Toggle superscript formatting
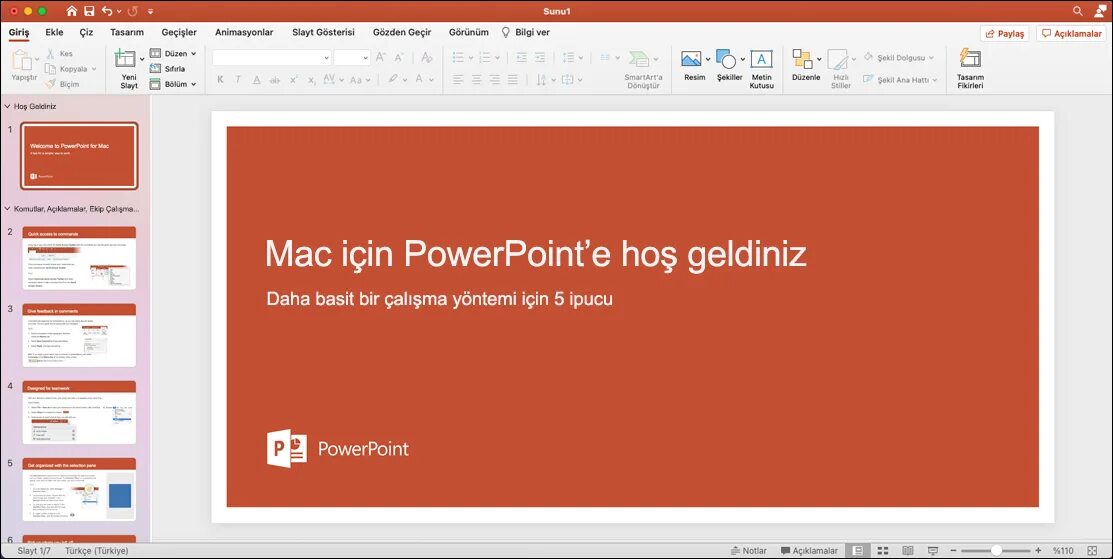This screenshot has width=1113, height=559. coord(293,79)
